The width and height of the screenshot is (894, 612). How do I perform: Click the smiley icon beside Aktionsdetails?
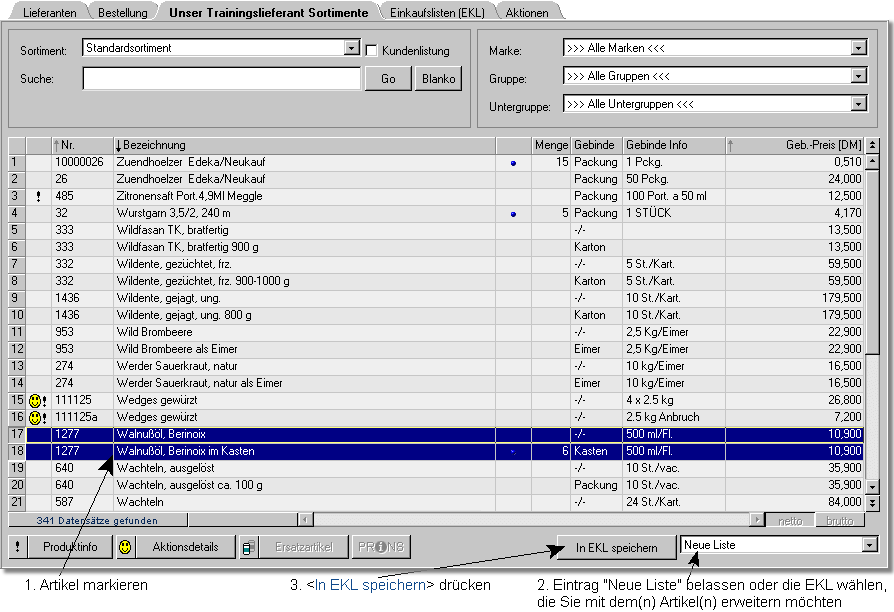pyautogui.click(x=125, y=547)
